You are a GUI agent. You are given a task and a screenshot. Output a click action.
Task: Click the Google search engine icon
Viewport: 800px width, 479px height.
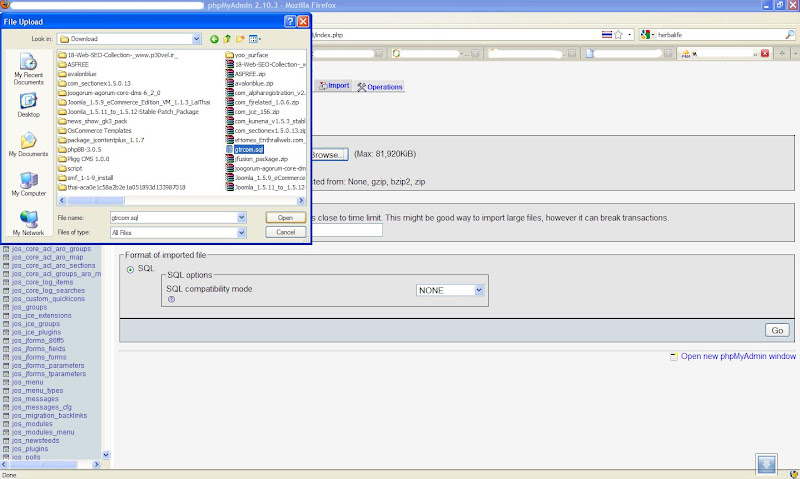point(645,35)
